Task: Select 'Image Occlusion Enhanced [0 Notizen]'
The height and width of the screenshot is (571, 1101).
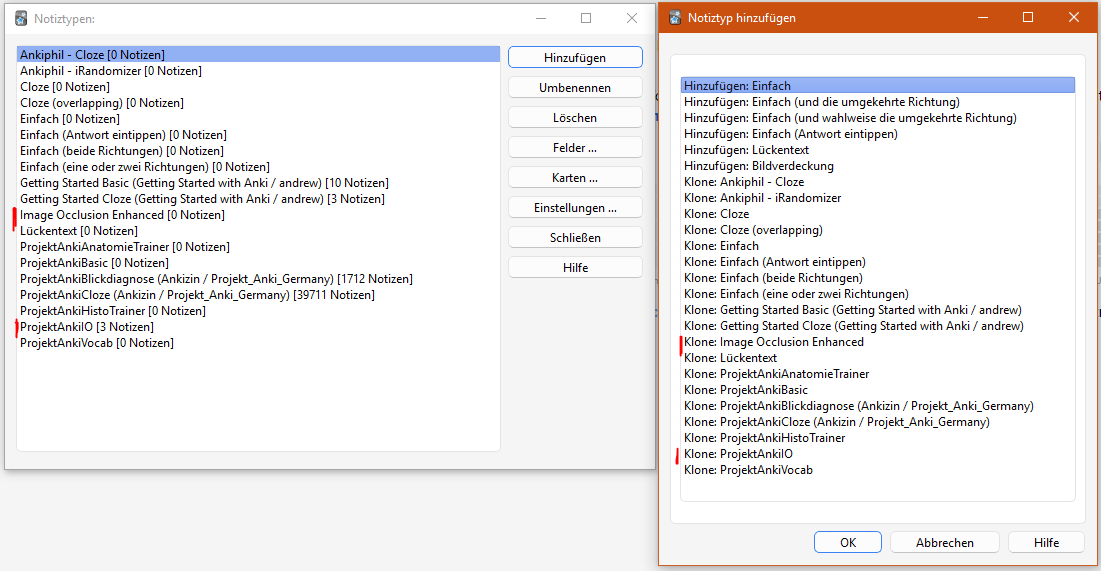Action: point(258,215)
